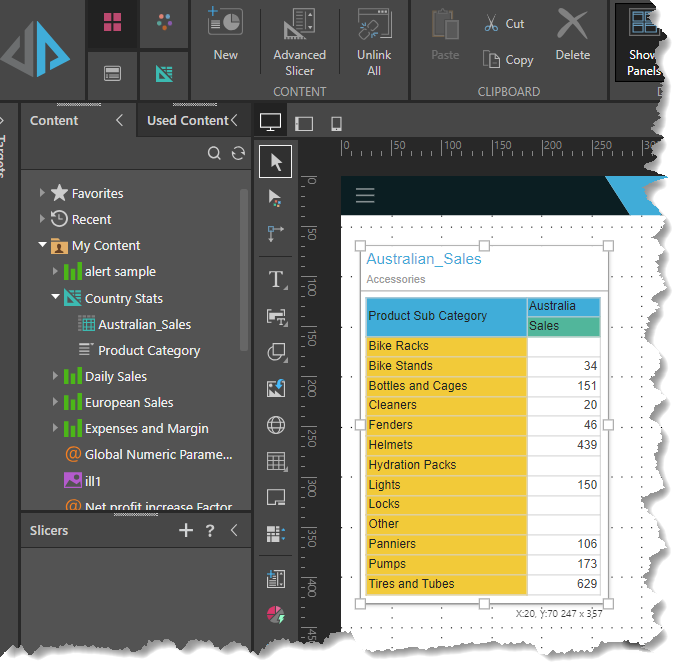Viewport: 679px width, 663px height.
Task: Select the pointer selection tool
Action: click(276, 162)
